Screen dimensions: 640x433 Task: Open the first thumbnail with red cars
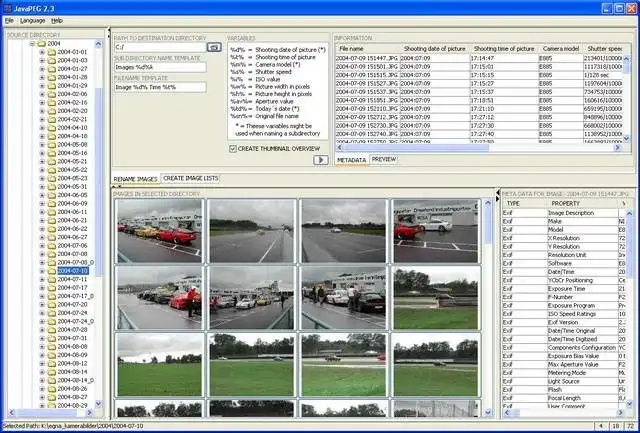[x=159, y=231]
